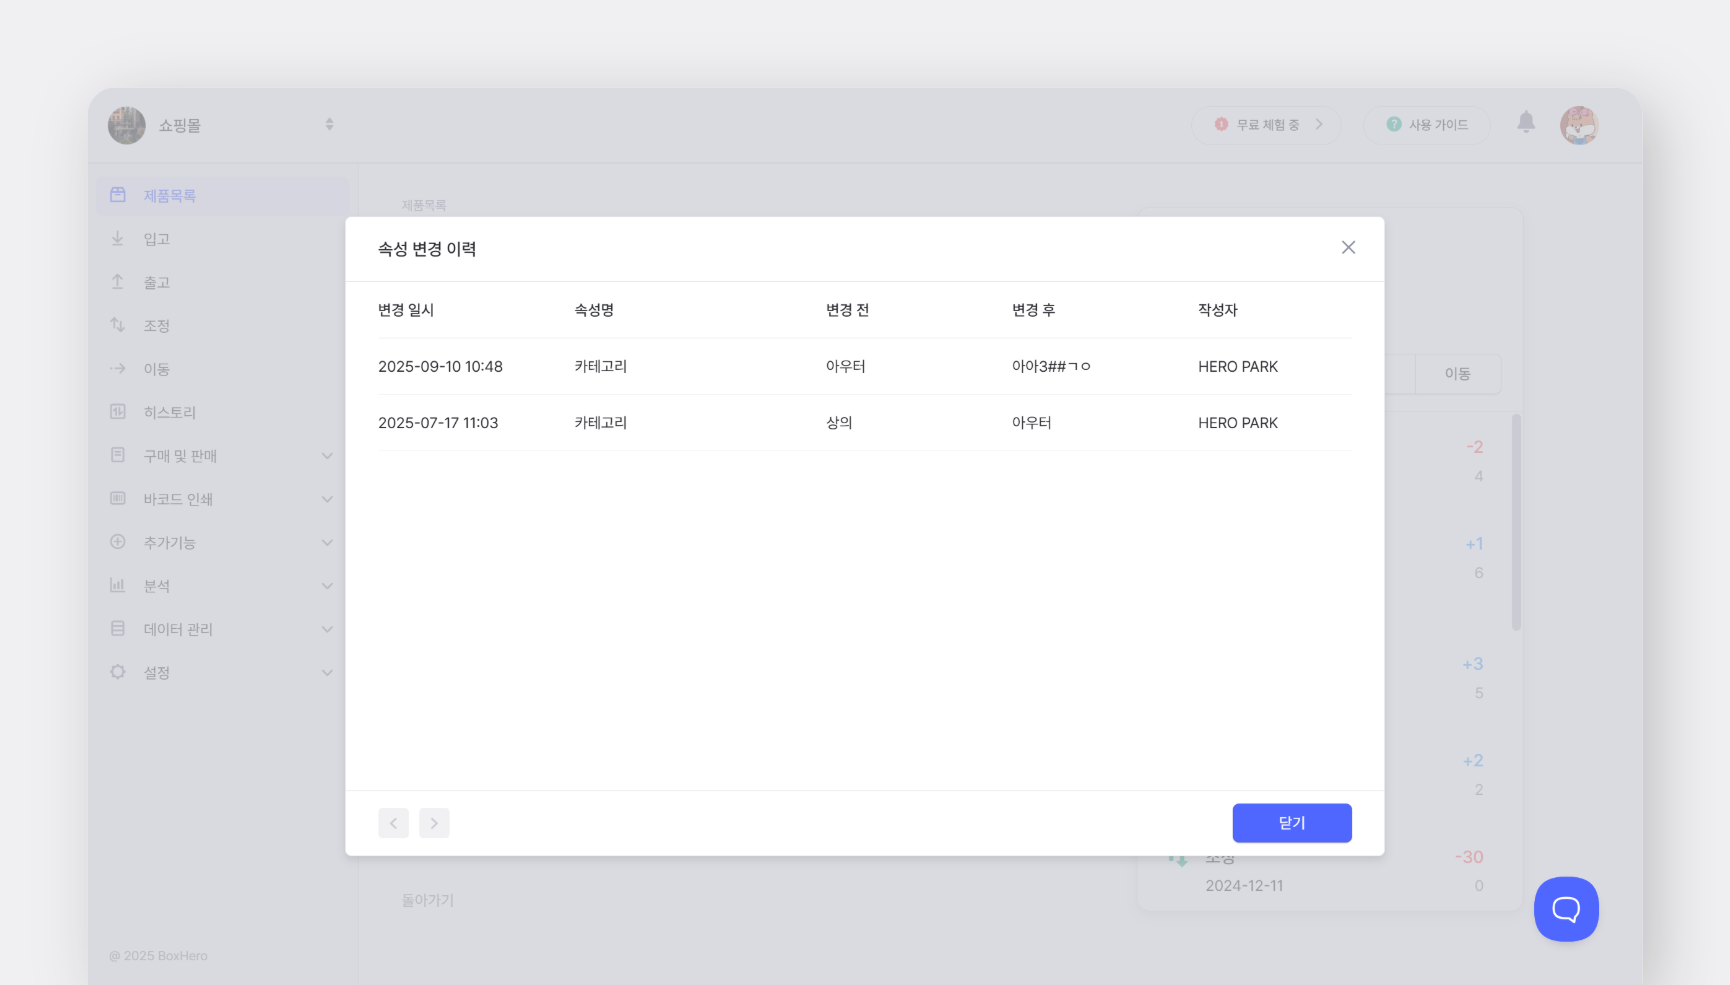This screenshot has width=1730, height=985.
Task: Open the 이동 (move) sidebar icon
Action: click(x=118, y=368)
